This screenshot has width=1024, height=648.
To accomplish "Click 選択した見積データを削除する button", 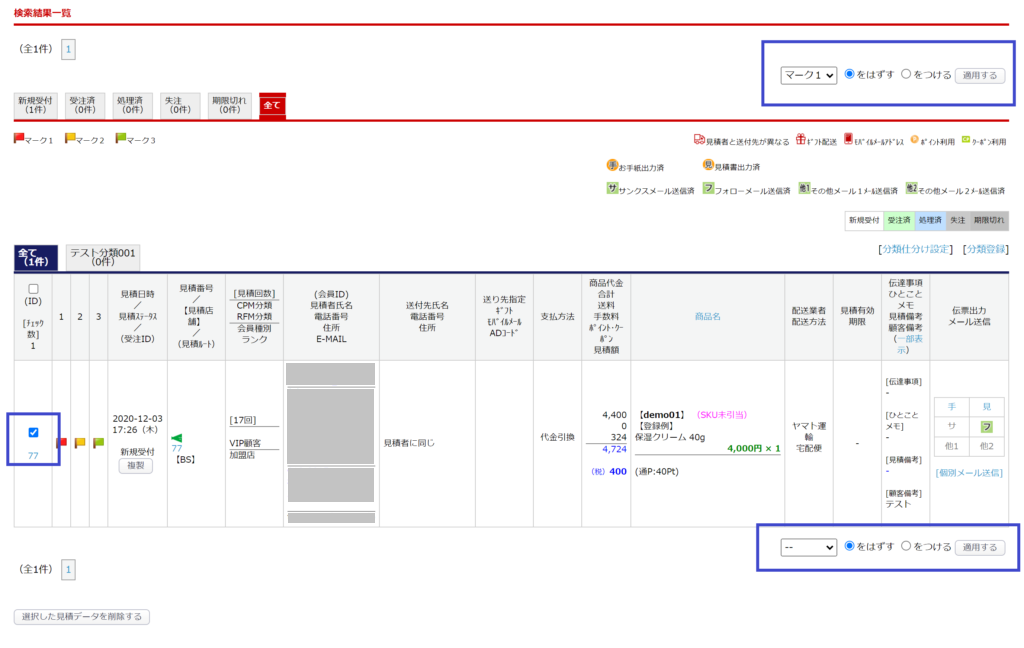I will (x=82, y=617).
